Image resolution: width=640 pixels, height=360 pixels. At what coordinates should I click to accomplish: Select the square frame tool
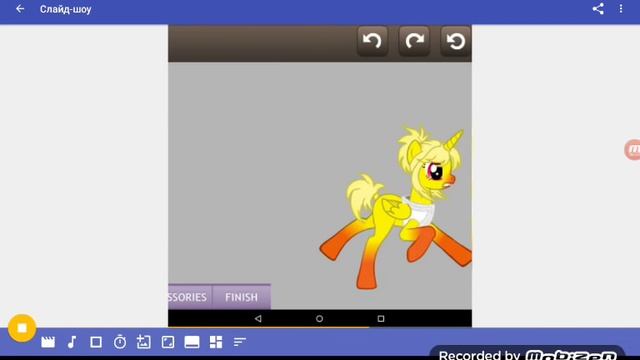tap(96, 342)
